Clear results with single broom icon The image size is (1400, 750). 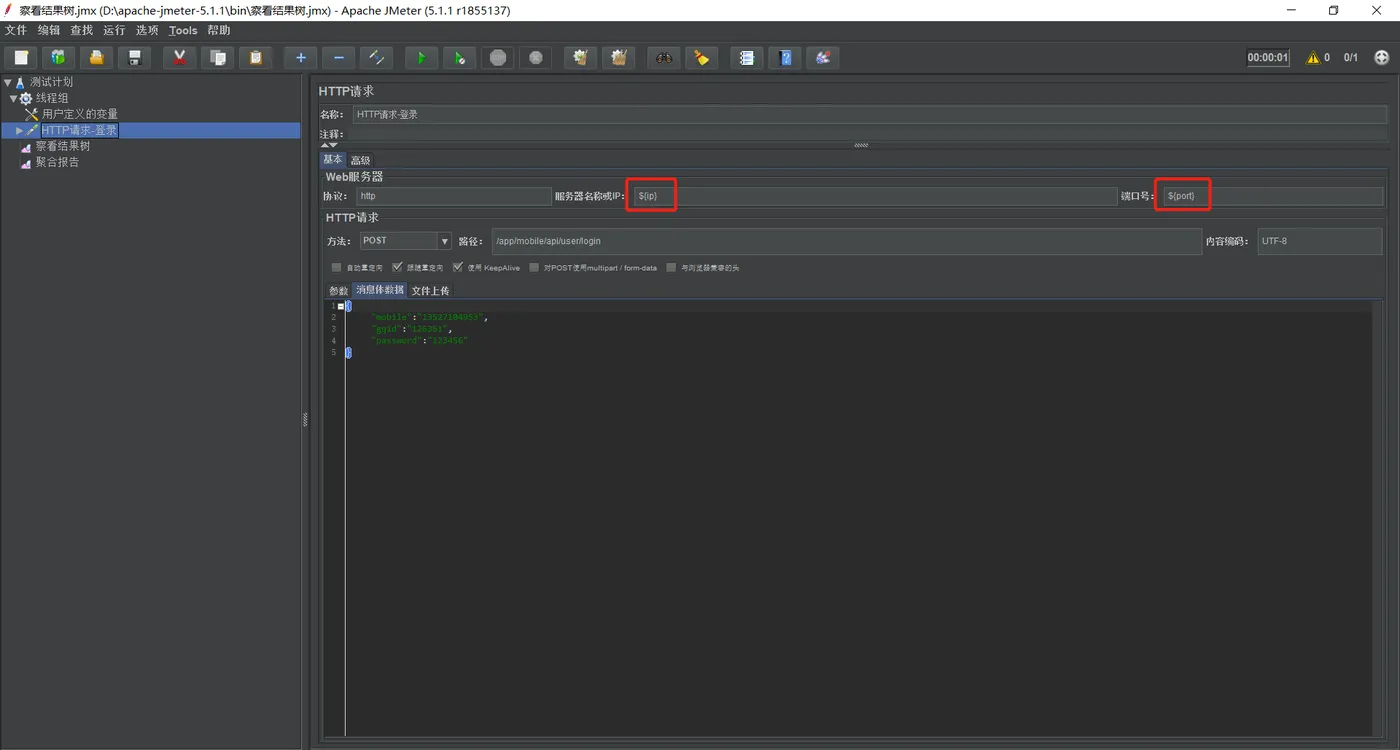580,58
